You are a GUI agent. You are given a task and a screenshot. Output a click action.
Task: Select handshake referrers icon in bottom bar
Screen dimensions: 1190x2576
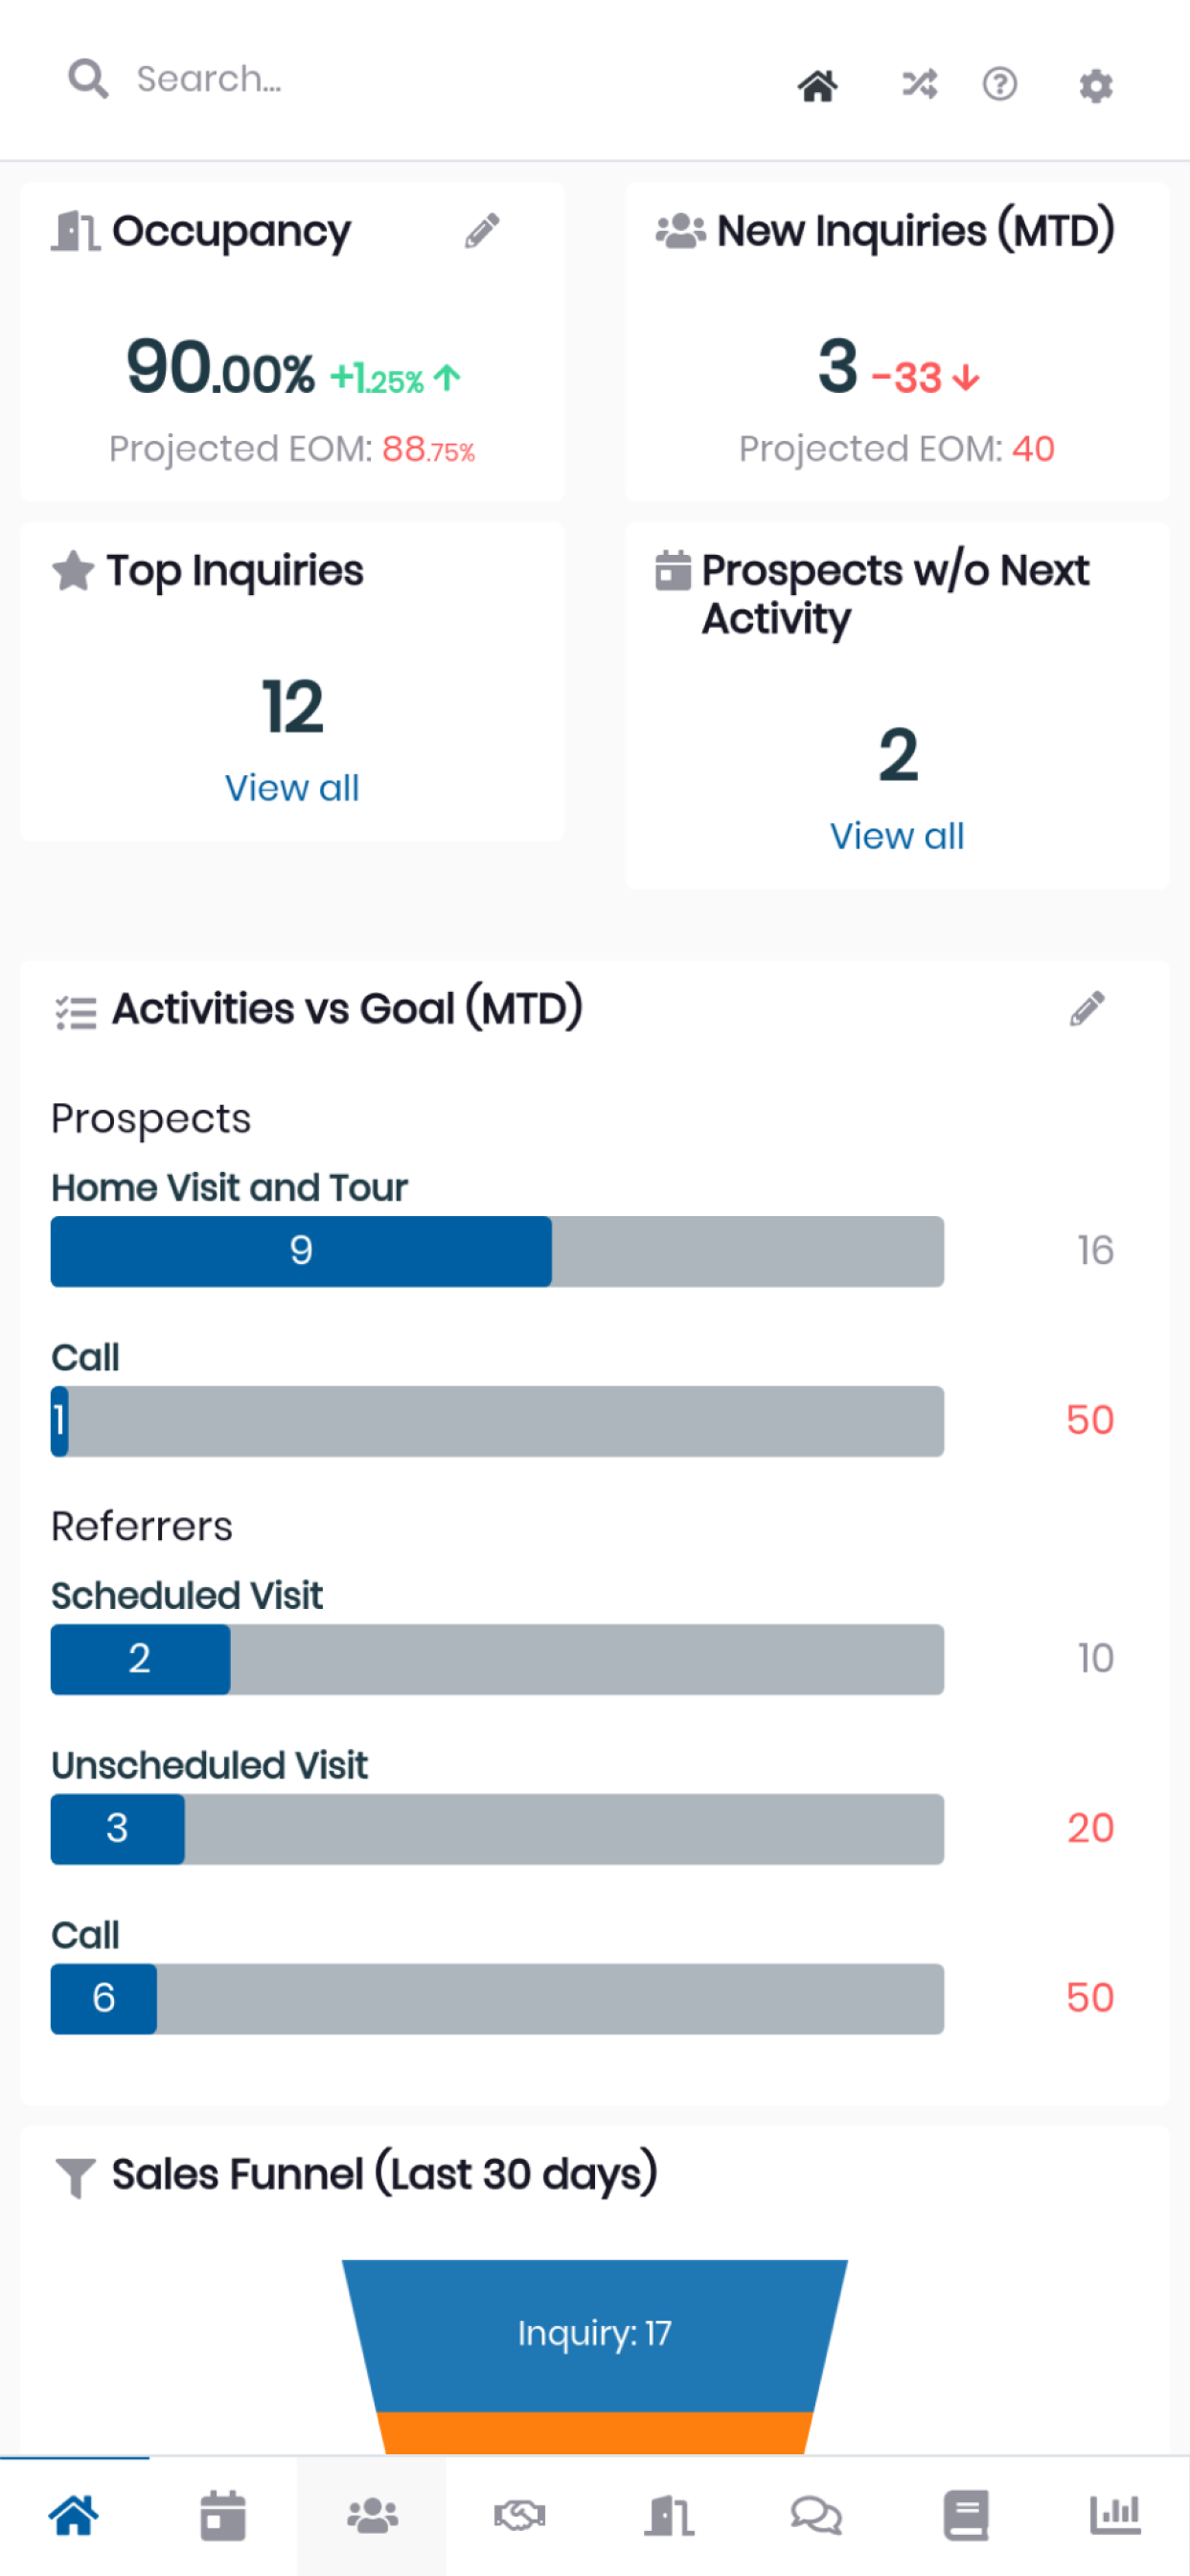coord(520,2514)
